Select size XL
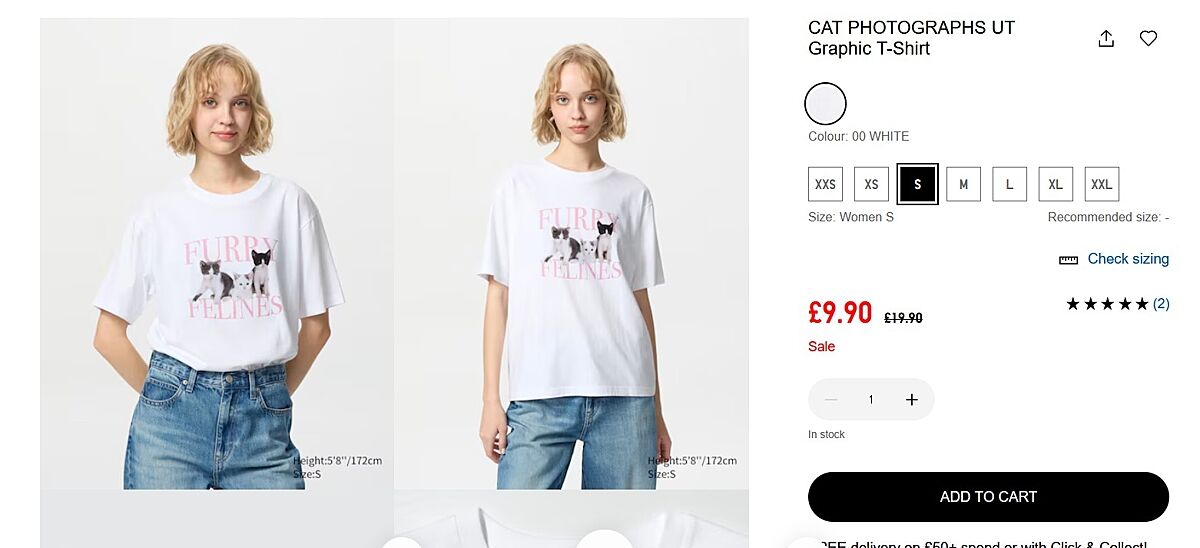Screen dimensions: 1200x548 coord(1055,185)
